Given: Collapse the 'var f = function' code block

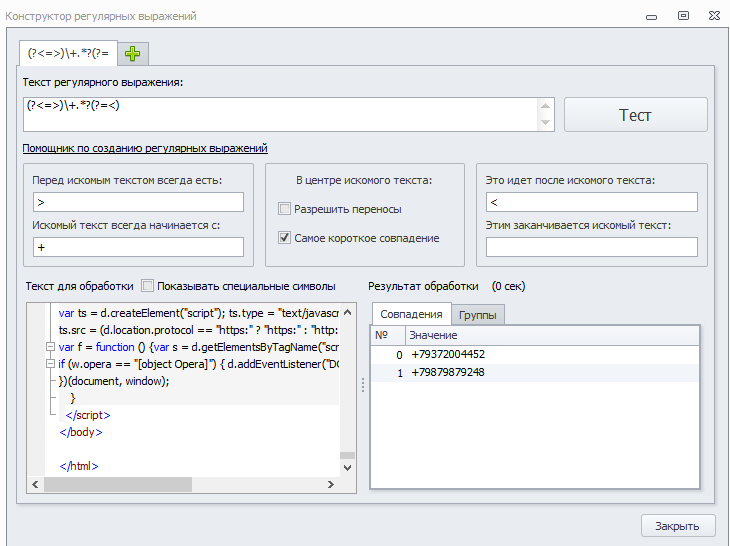Looking at the screenshot, I should 50,347.
